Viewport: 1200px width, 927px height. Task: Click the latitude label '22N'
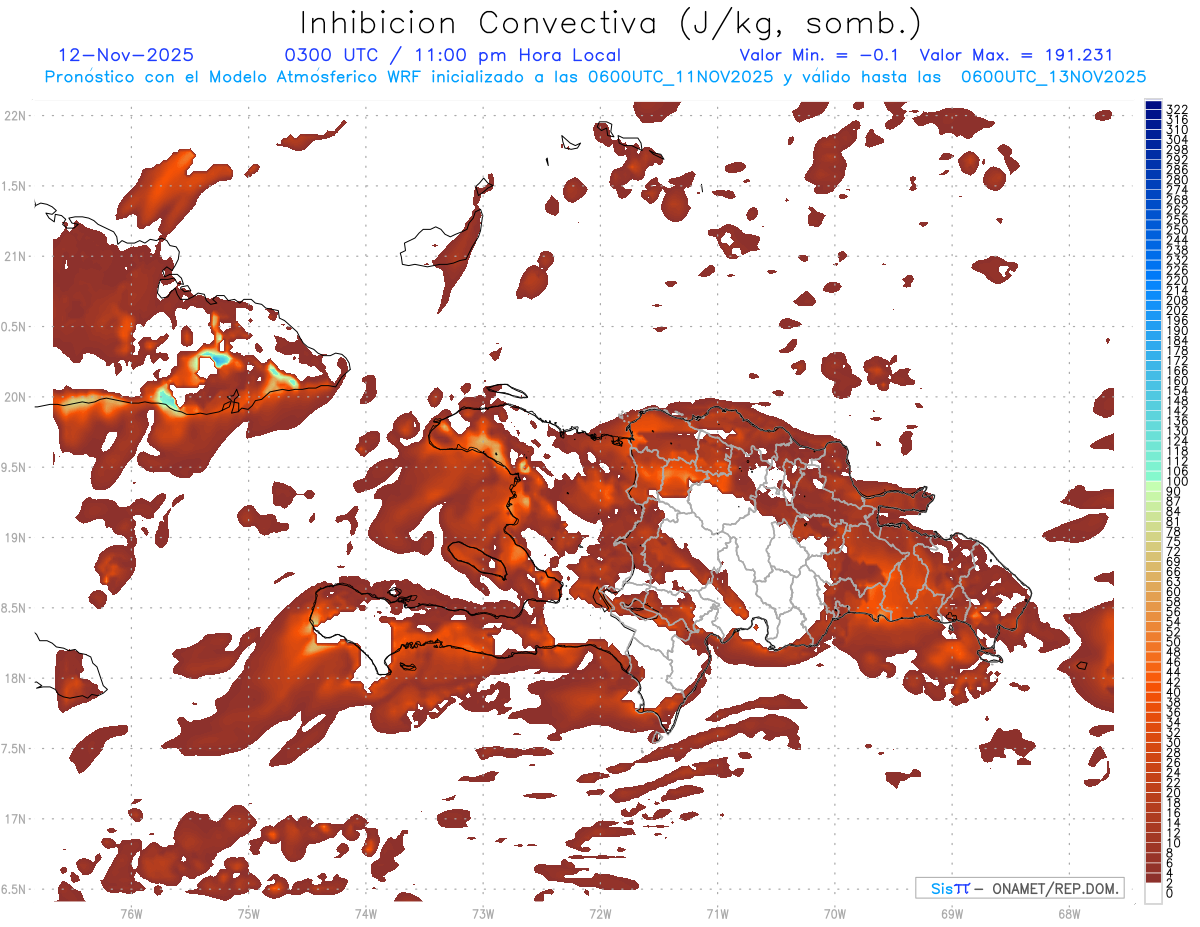tap(15, 115)
